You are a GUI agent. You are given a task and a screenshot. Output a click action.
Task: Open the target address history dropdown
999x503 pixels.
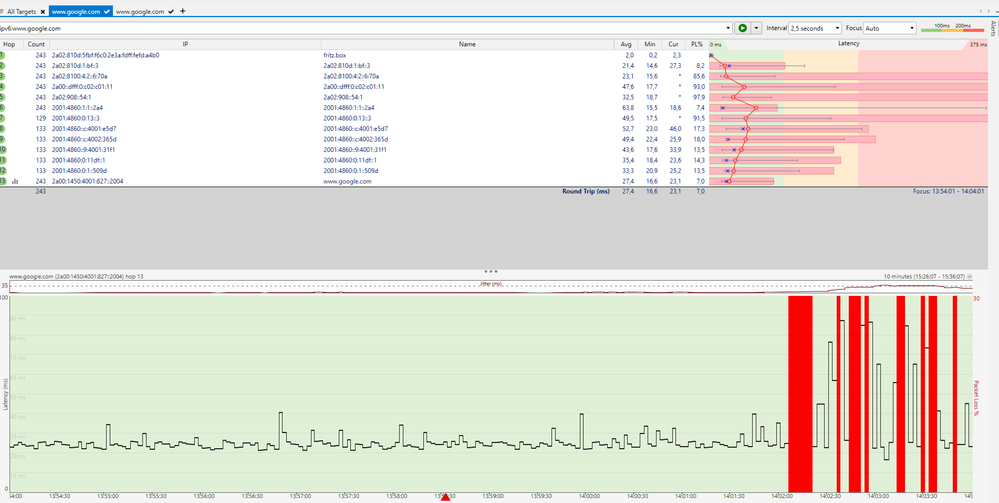point(727,28)
